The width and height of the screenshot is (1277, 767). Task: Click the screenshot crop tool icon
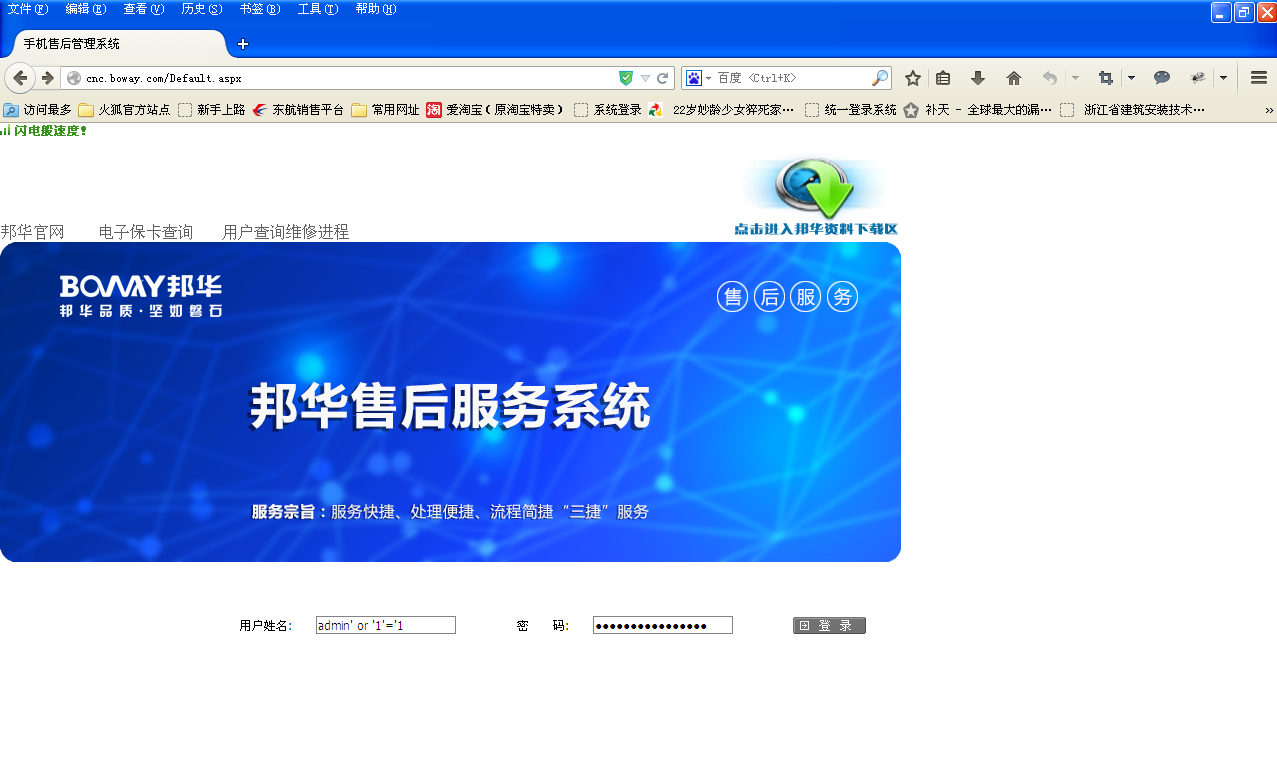[x=1105, y=78]
